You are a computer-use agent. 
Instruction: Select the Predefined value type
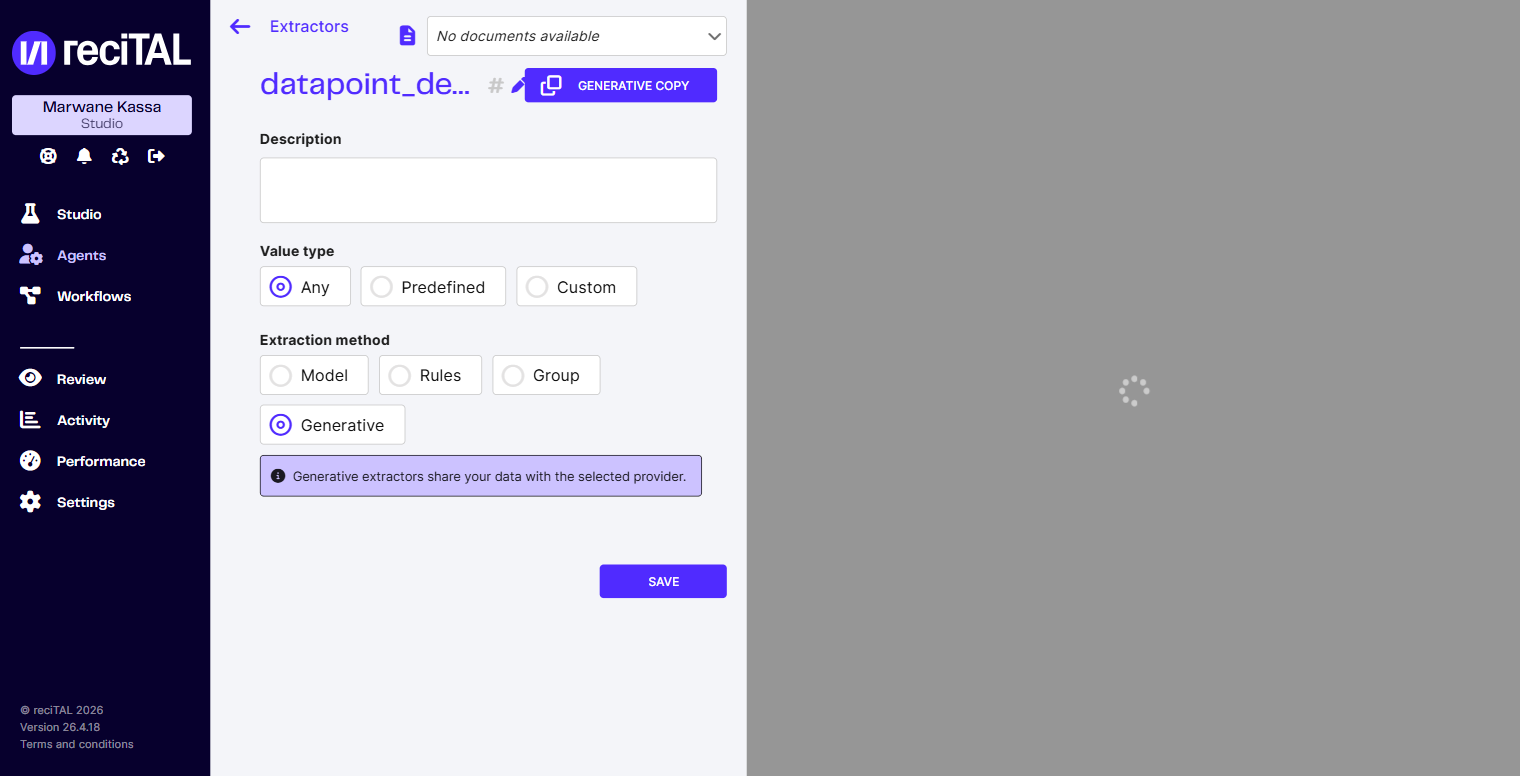click(433, 286)
